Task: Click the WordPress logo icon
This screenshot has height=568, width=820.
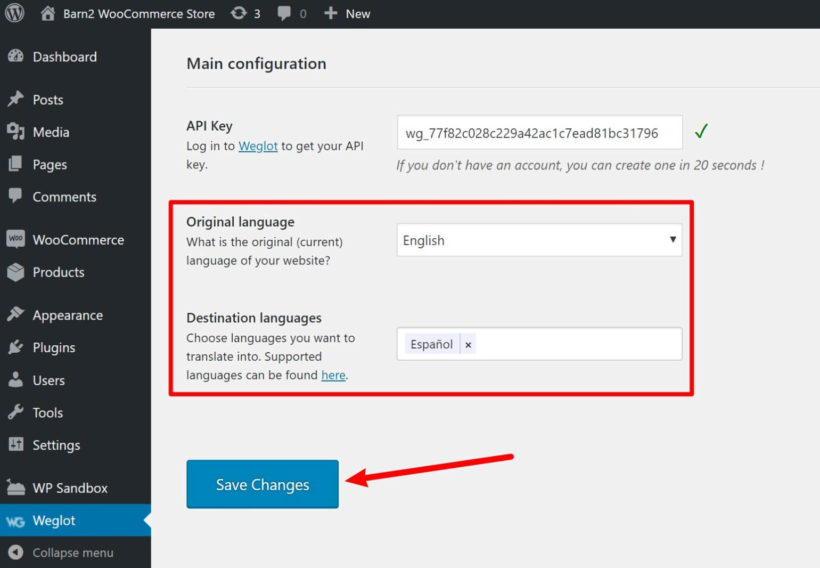Action: 15,14
